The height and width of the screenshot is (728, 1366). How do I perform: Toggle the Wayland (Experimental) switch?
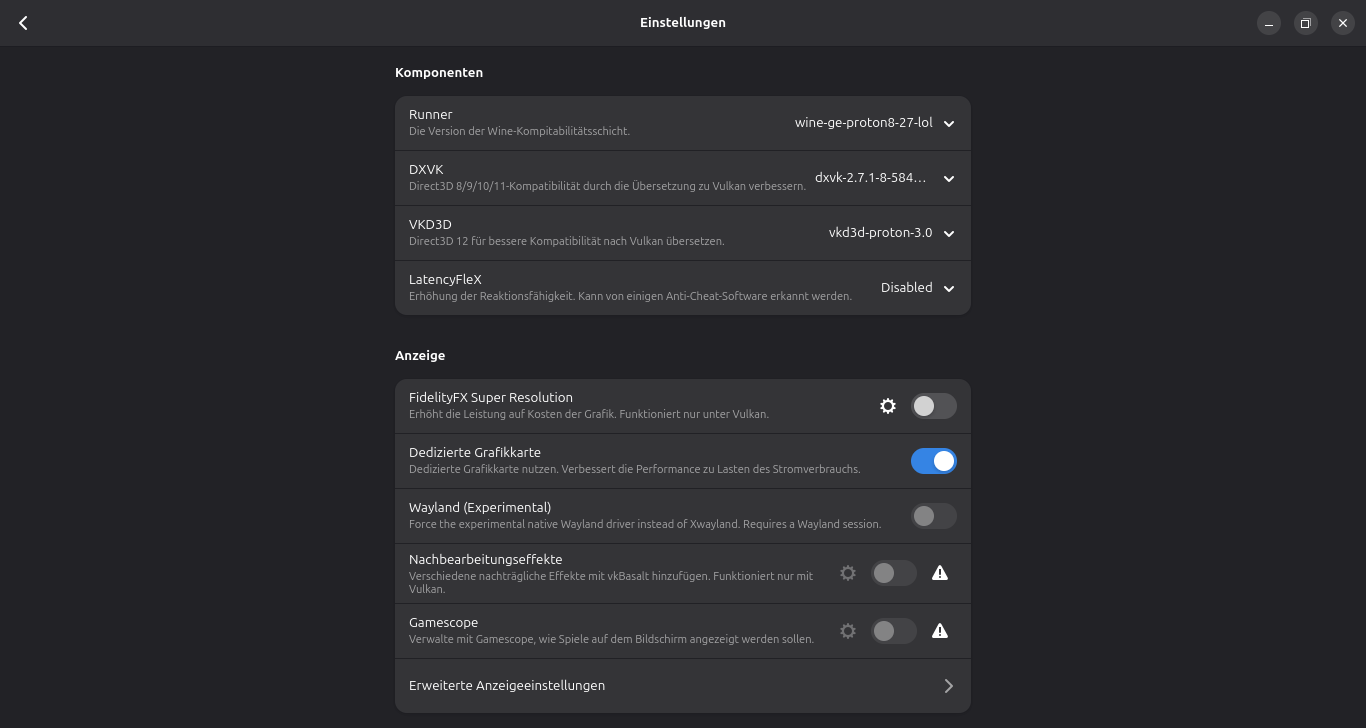coord(933,516)
